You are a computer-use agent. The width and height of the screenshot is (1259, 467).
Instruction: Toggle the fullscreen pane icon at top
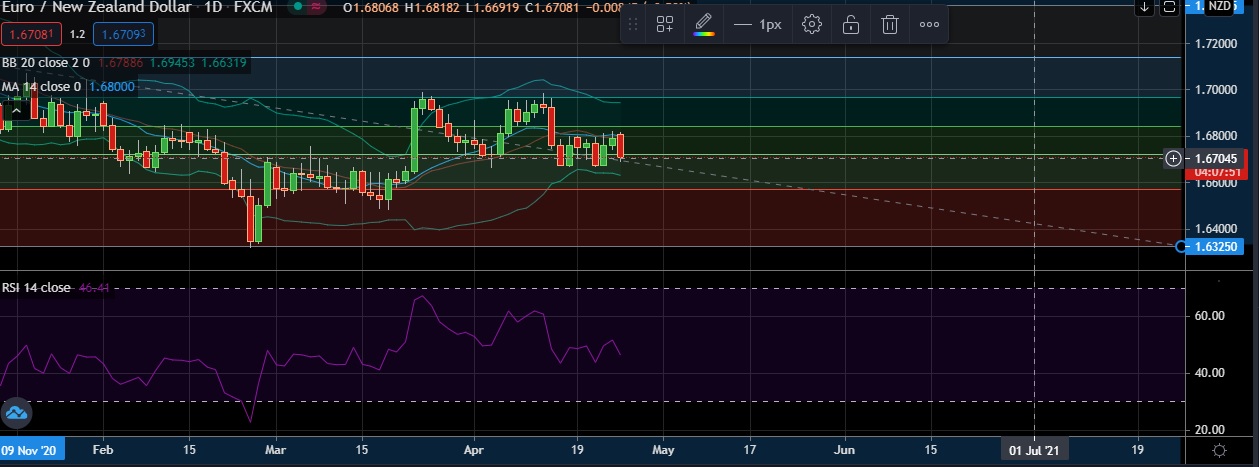(1169, 7)
